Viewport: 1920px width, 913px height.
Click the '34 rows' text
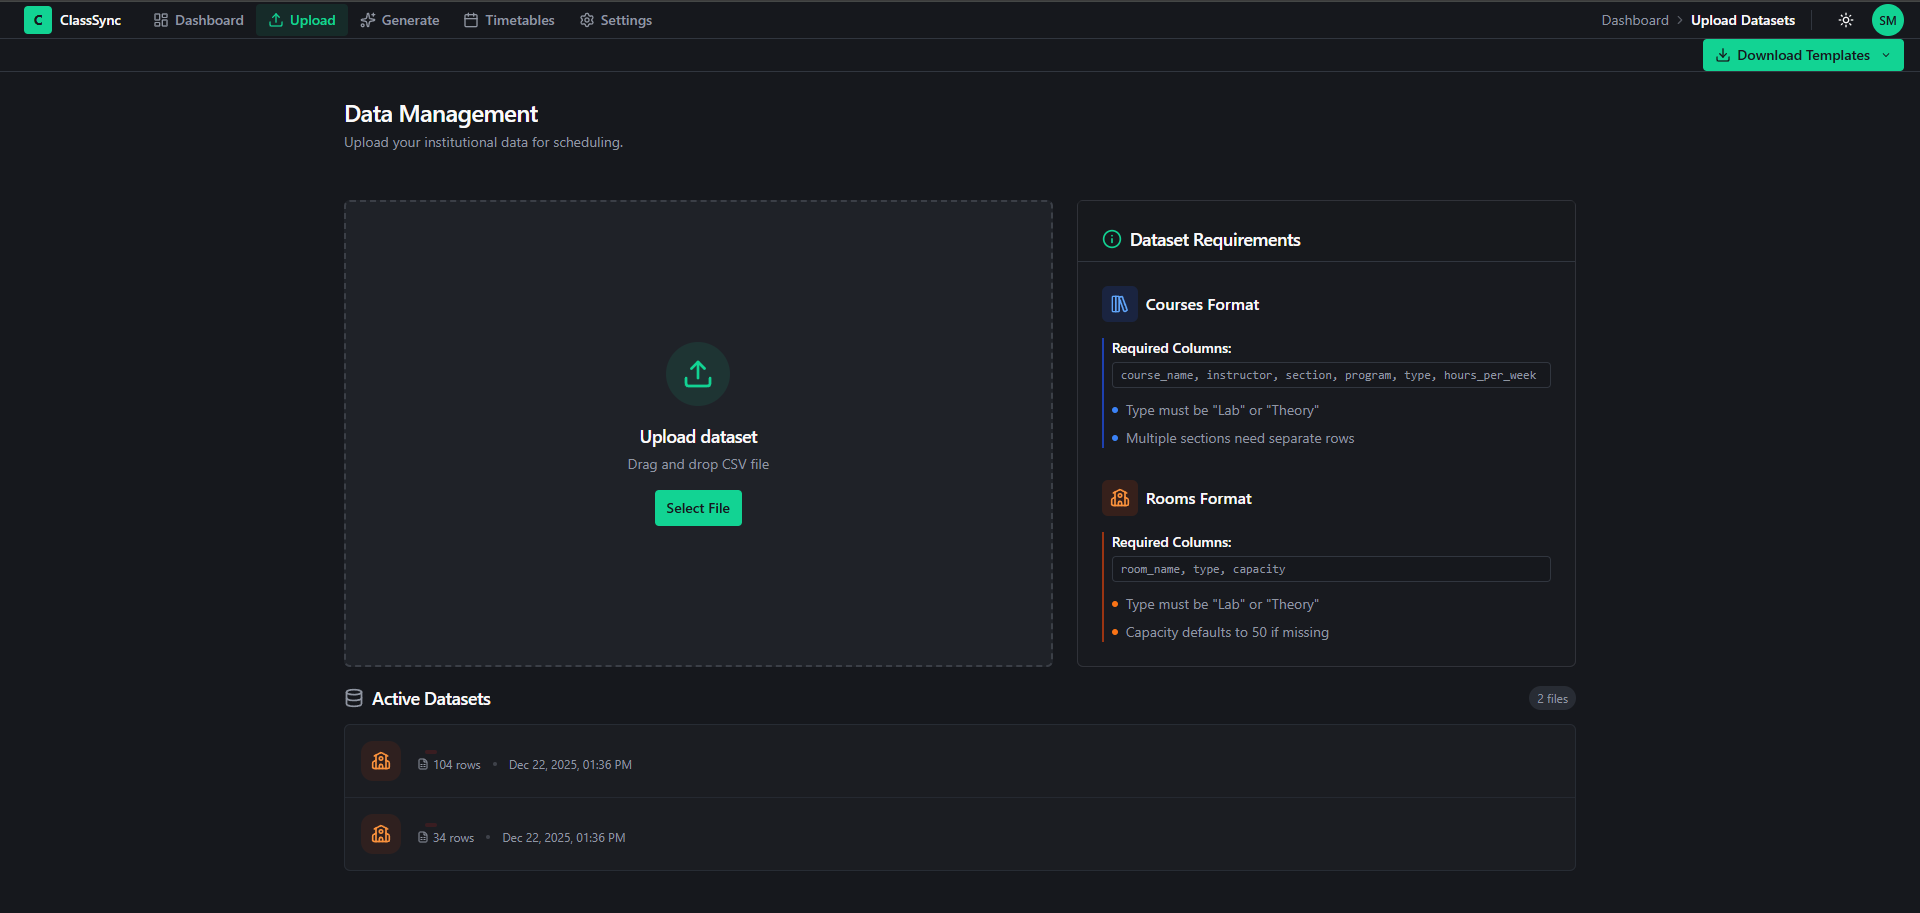tap(453, 838)
